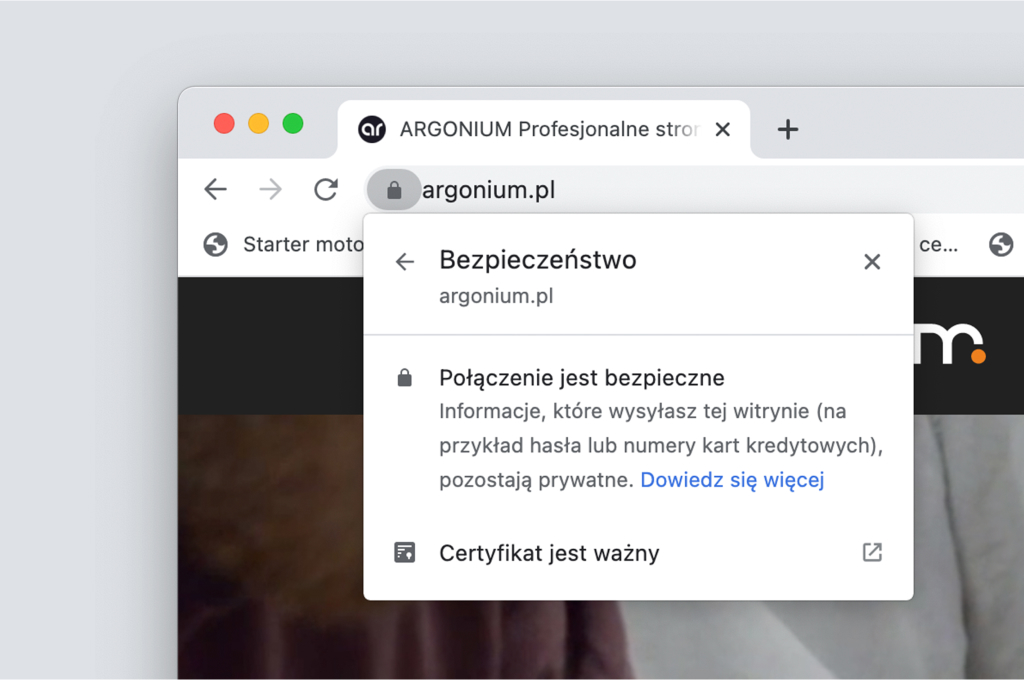Screen dimensions: 1024x680
Task: Click the 'ar' favicon on the ARGONIUM tab
Action: click(371, 129)
